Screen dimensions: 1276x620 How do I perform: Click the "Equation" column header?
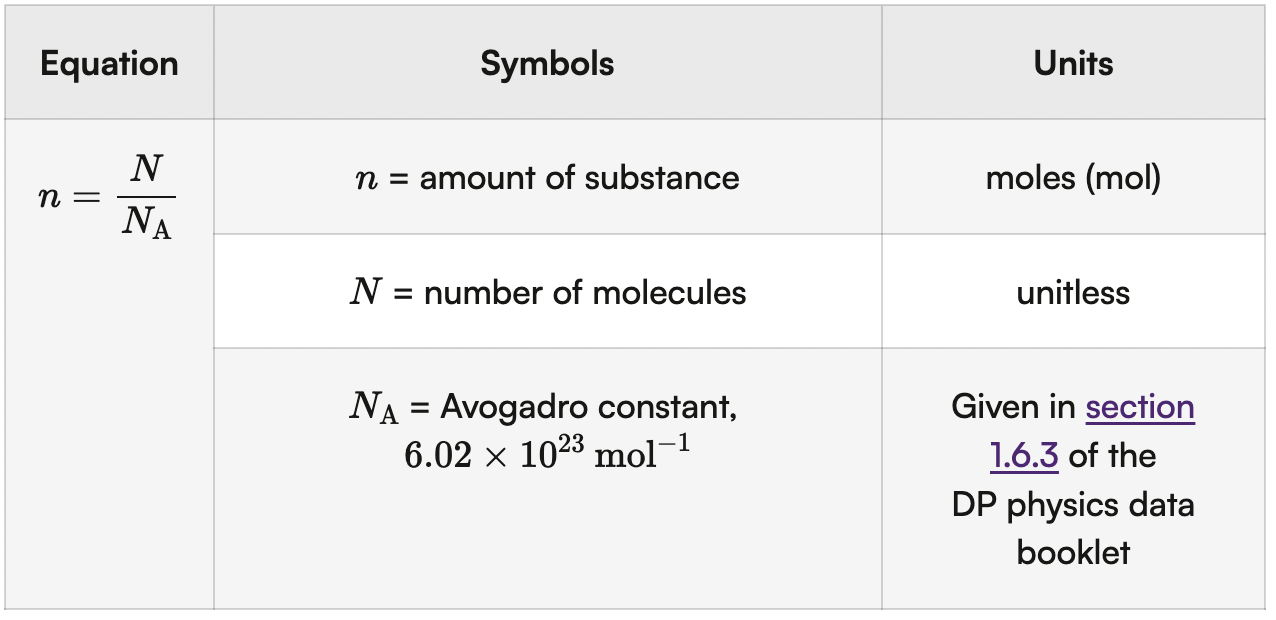(109, 64)
